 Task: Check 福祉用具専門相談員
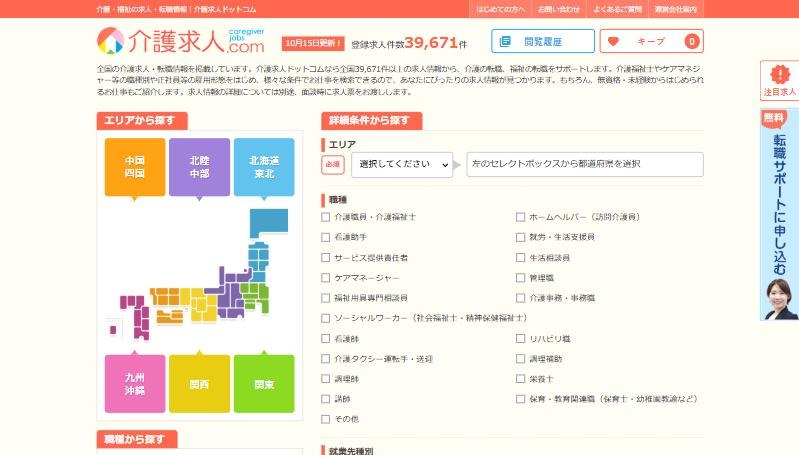326,298
